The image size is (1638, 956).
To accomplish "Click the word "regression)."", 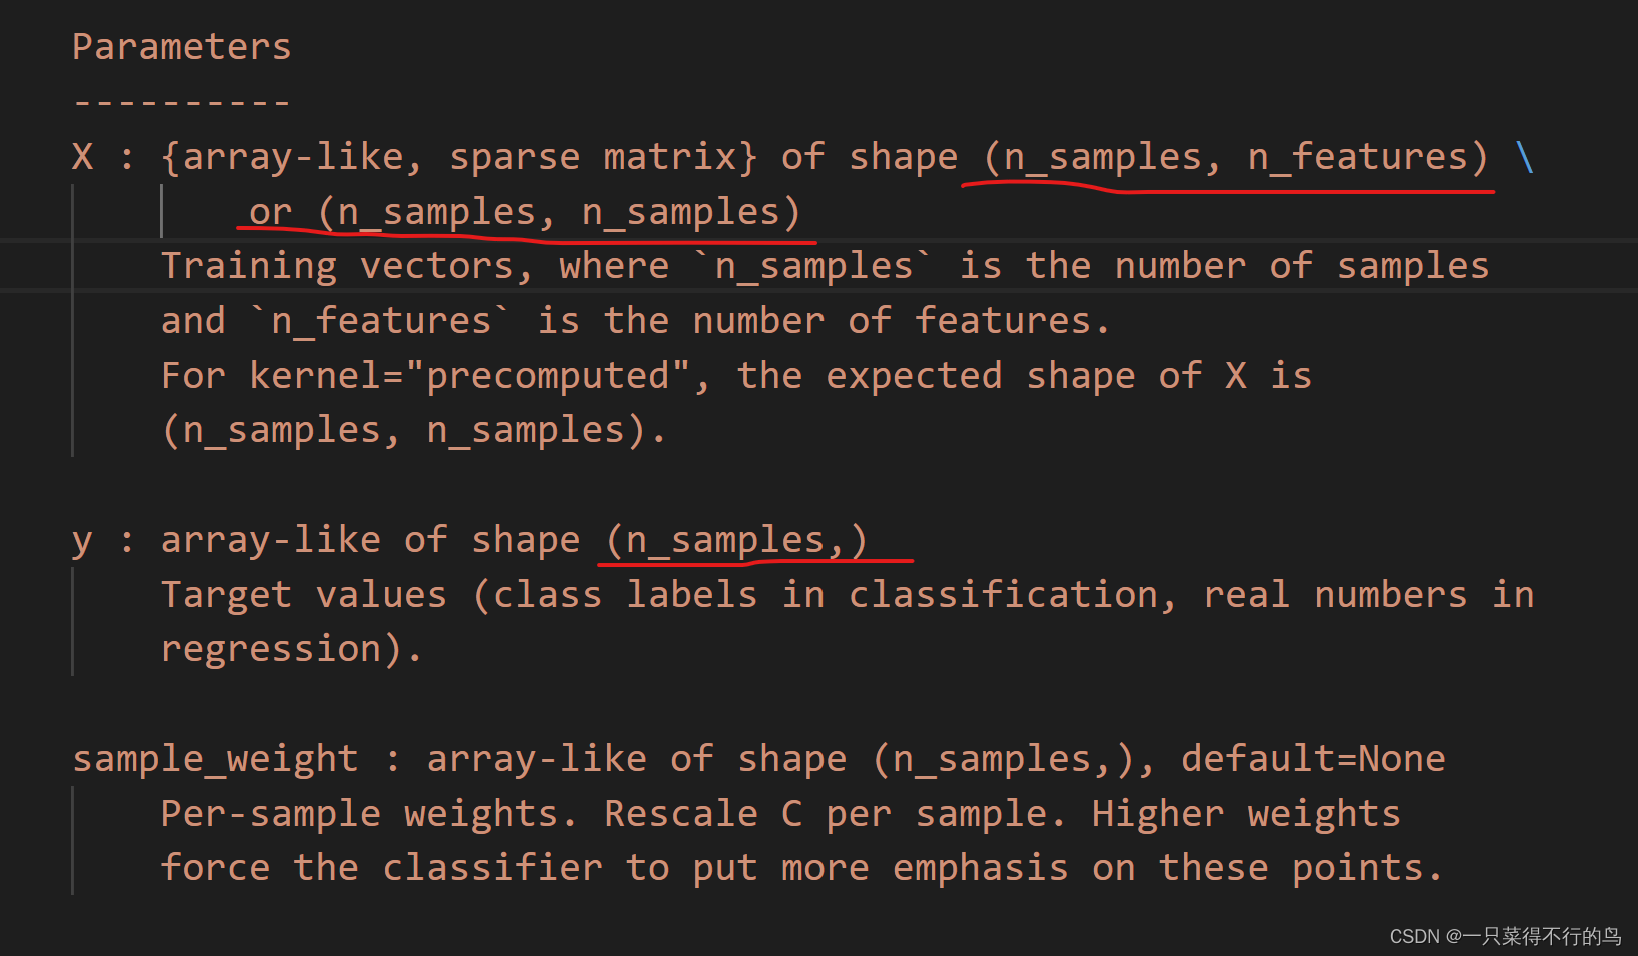I will [x=291, y=649].
